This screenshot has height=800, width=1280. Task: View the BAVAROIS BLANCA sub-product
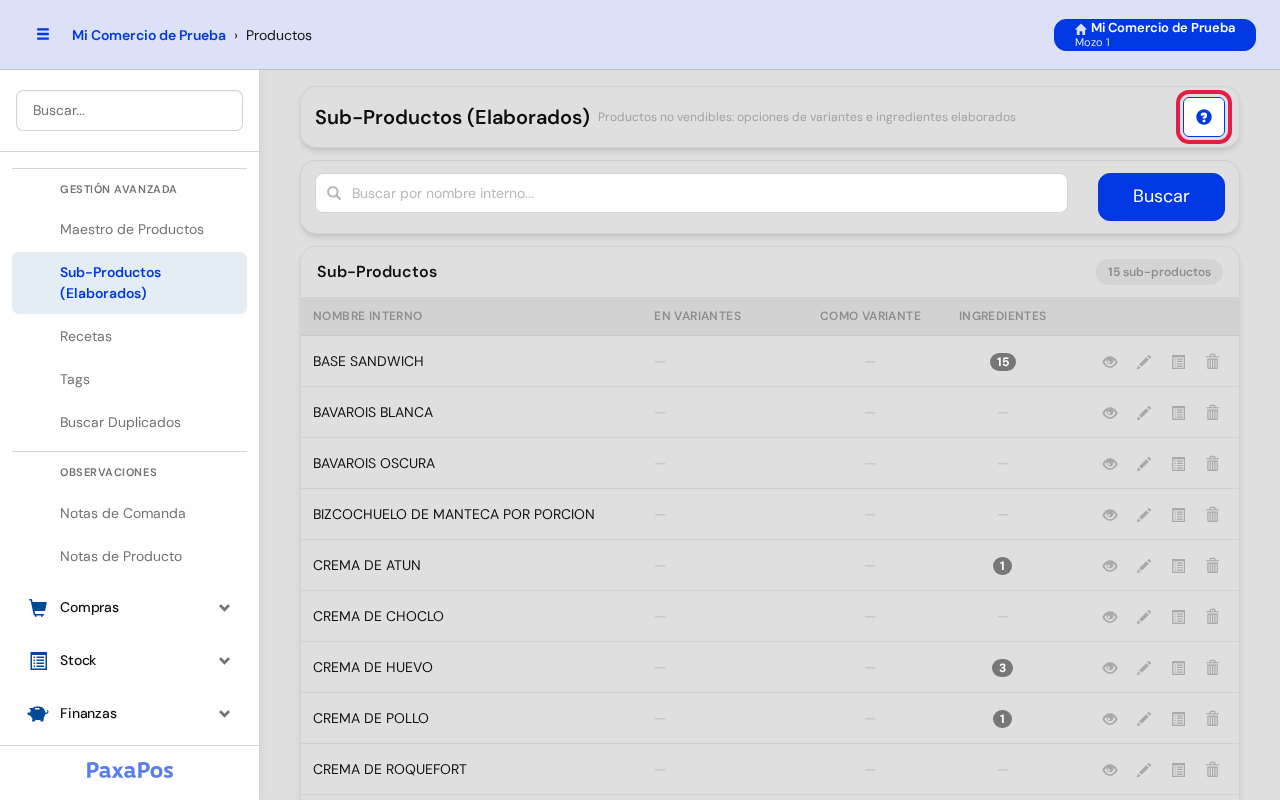1110,413
